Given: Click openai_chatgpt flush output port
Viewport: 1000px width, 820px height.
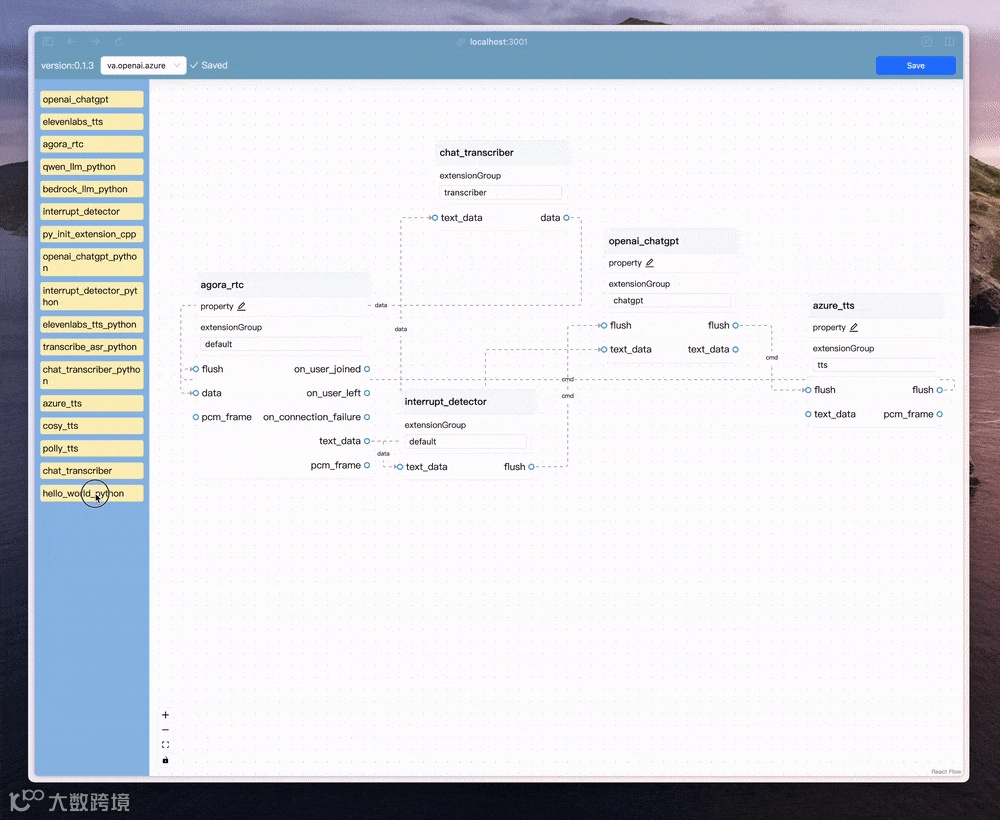Looking at the screenshot, I should point(735,325).
